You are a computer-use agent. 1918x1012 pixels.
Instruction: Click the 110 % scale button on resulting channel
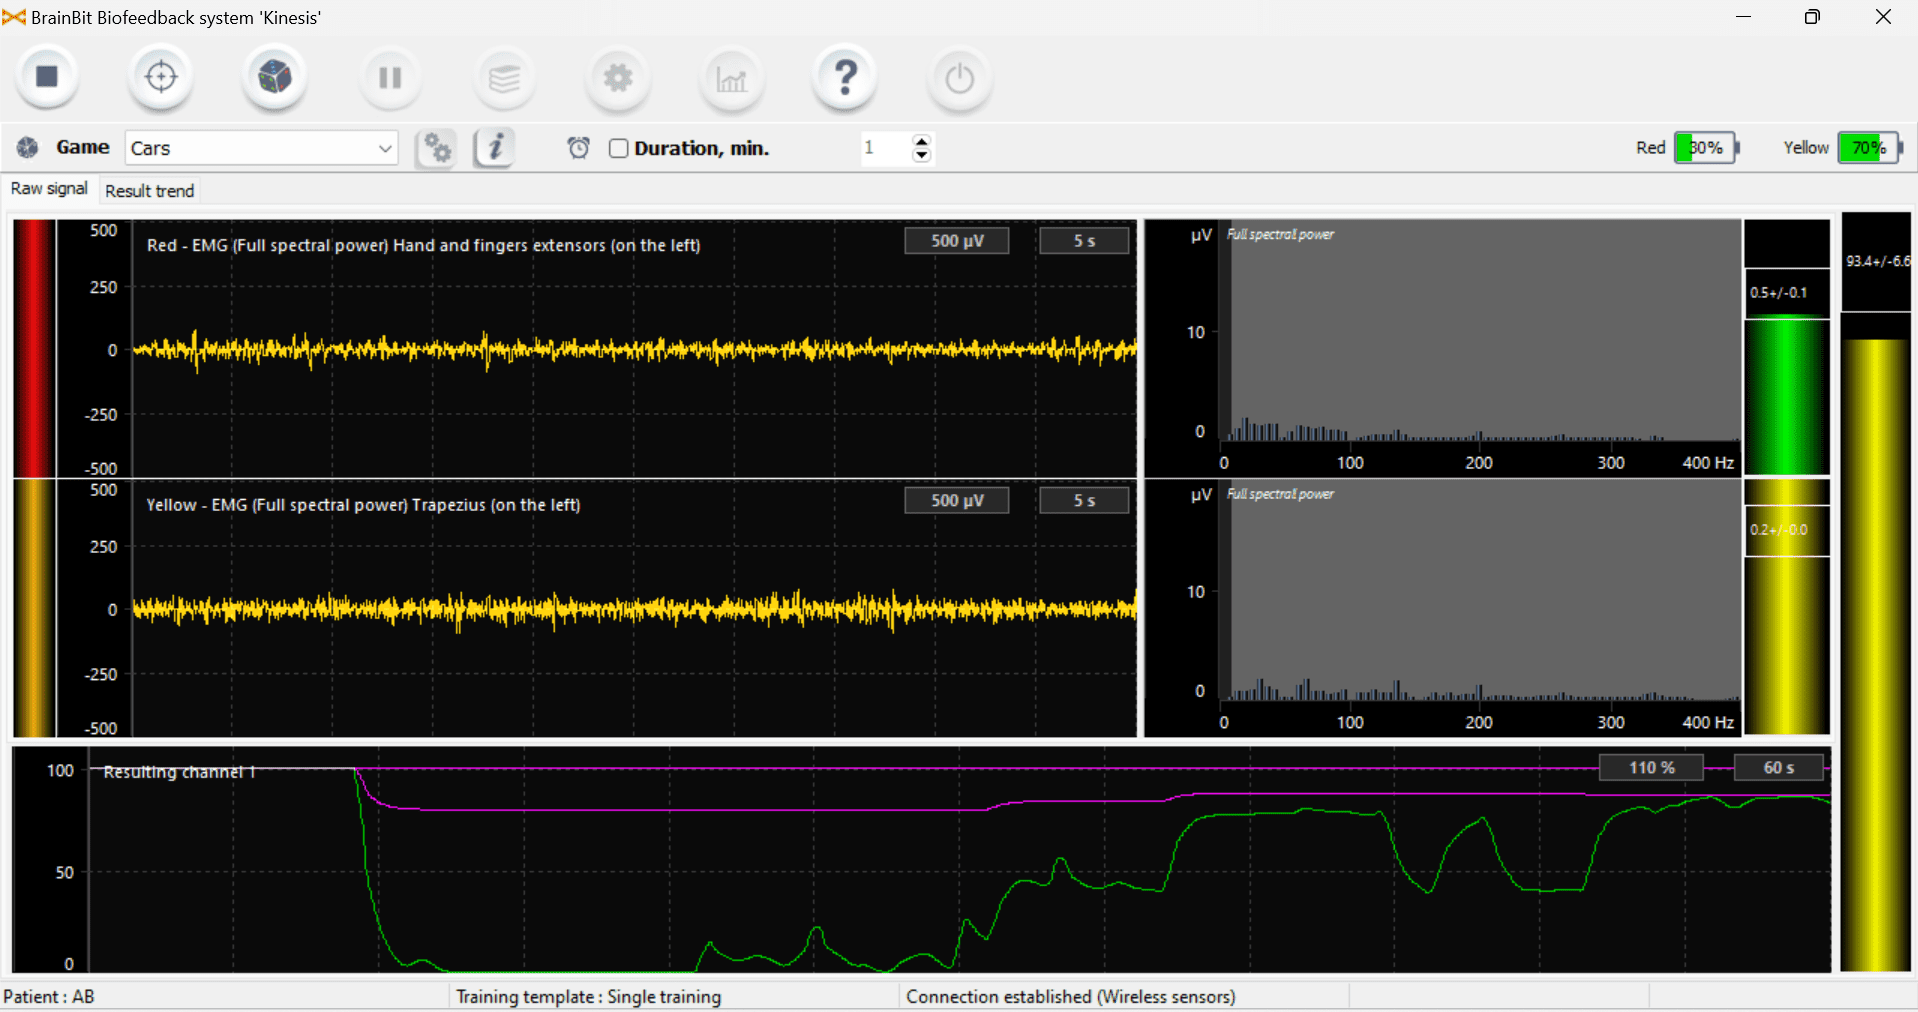[1651, 768]
